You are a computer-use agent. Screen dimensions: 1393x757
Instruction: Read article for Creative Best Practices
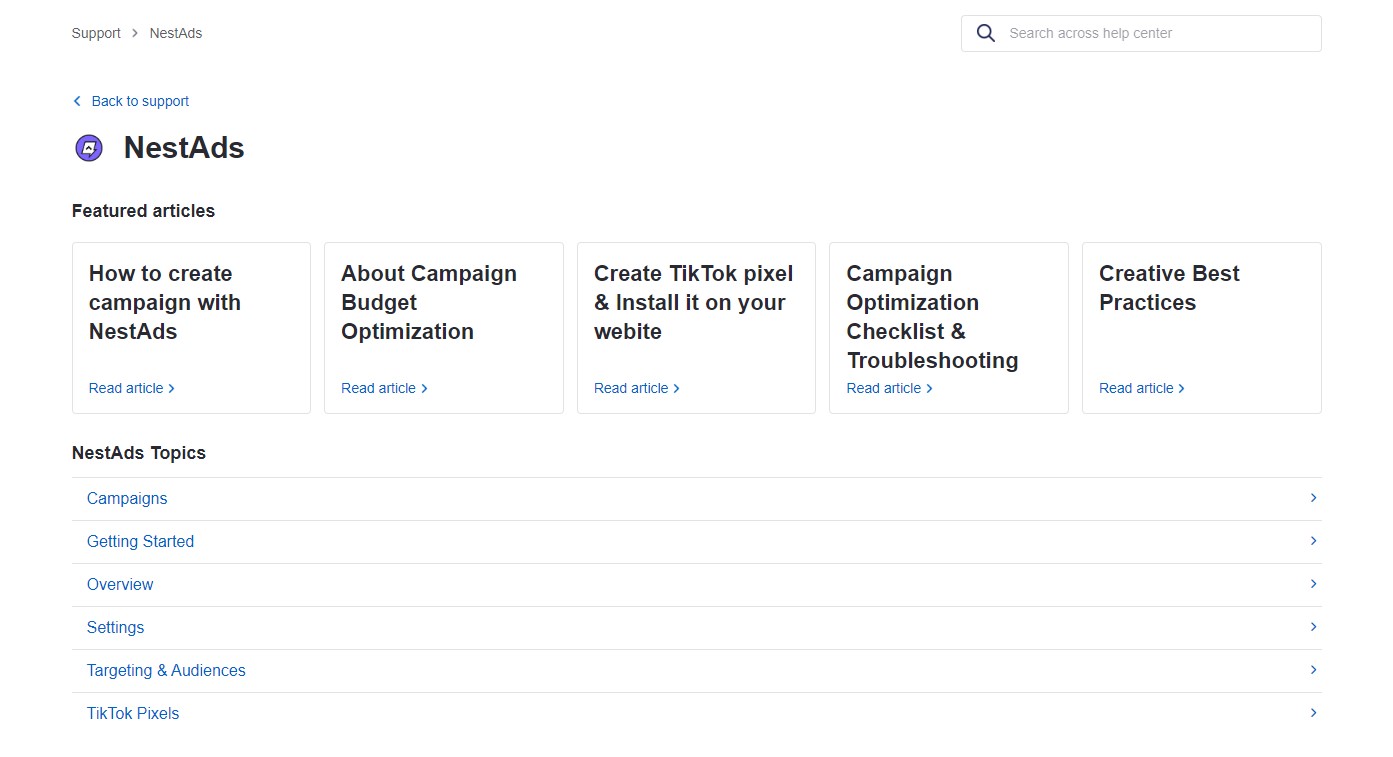(1142, 388)
